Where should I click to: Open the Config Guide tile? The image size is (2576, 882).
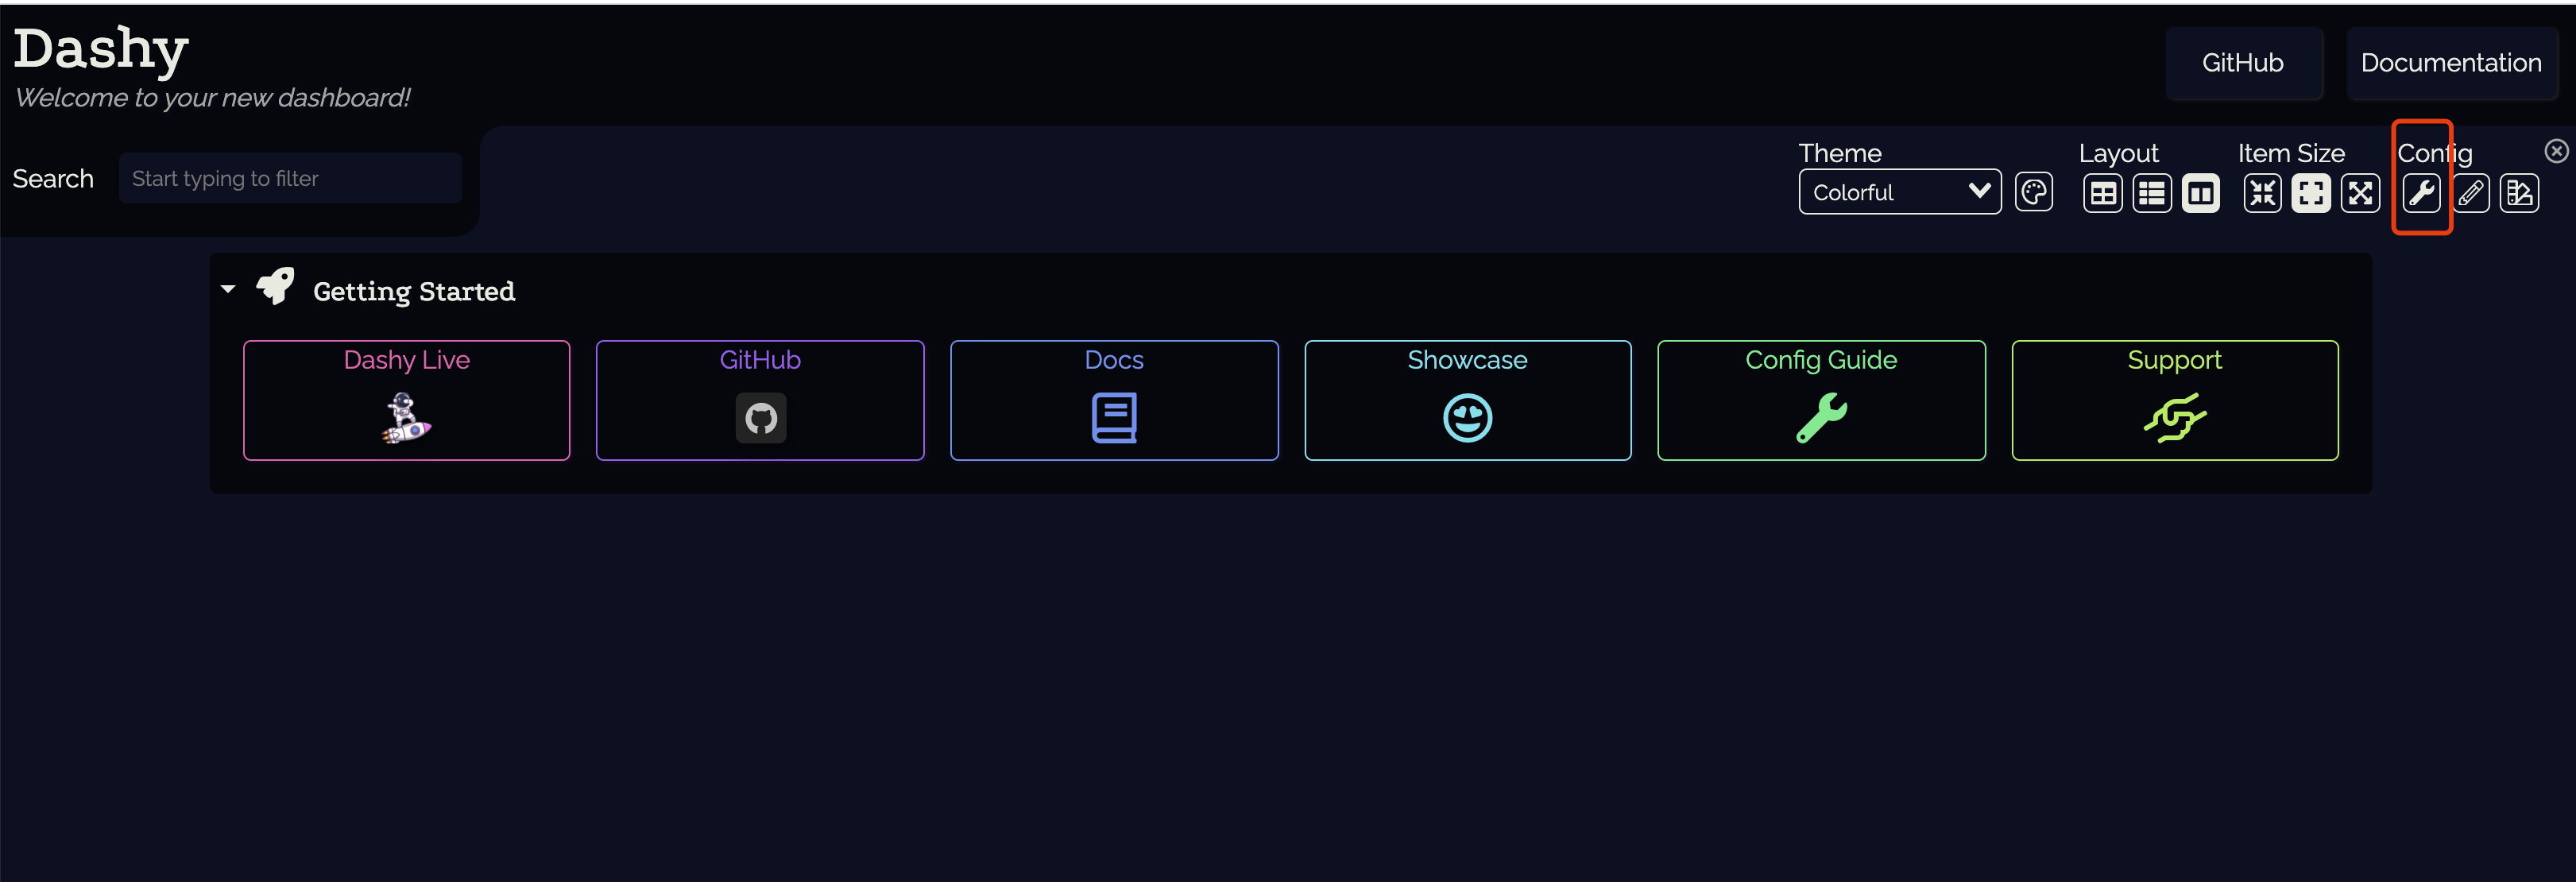click(x=1820, y=400)
